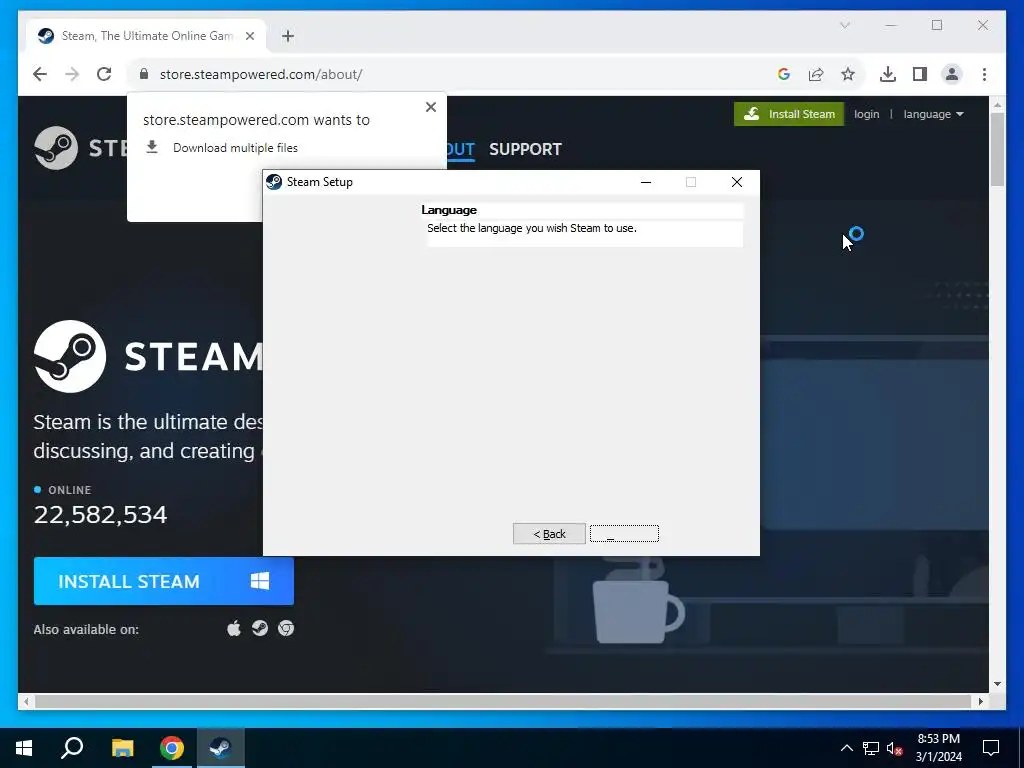Navigate back in Chrome

pyautogui.click(x=40, y=74)
